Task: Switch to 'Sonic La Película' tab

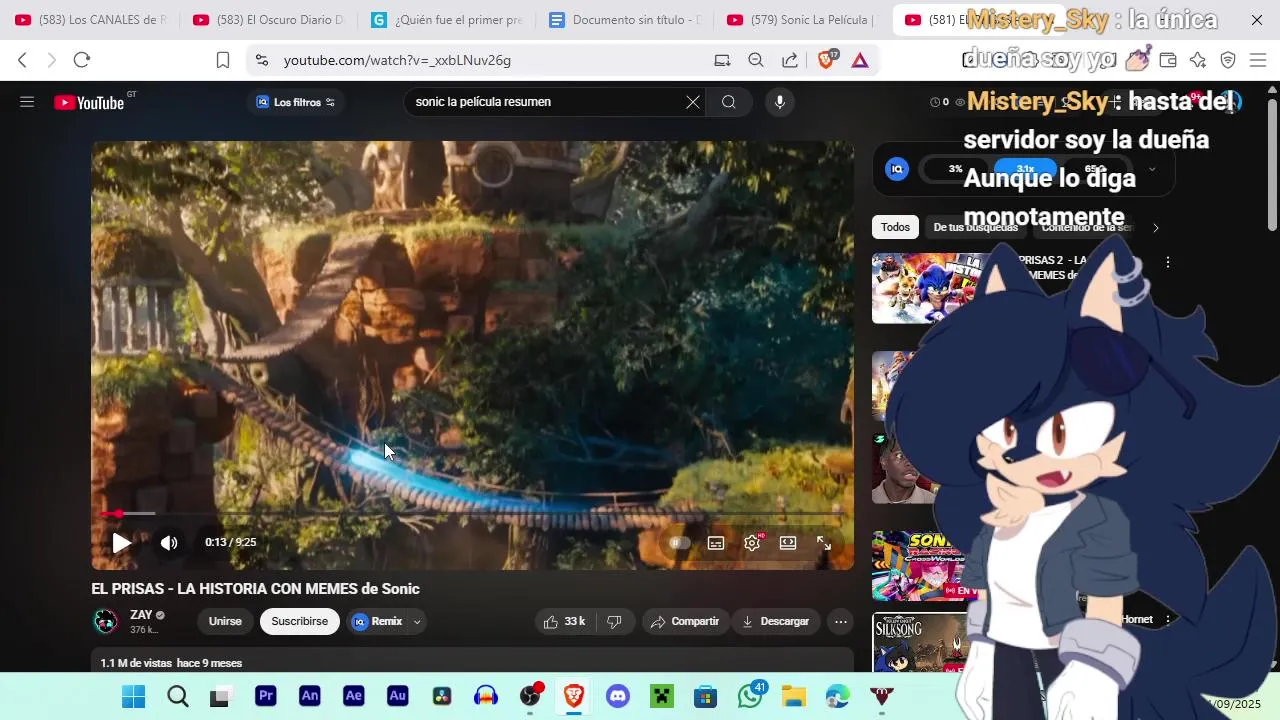Action: (802, 20)
